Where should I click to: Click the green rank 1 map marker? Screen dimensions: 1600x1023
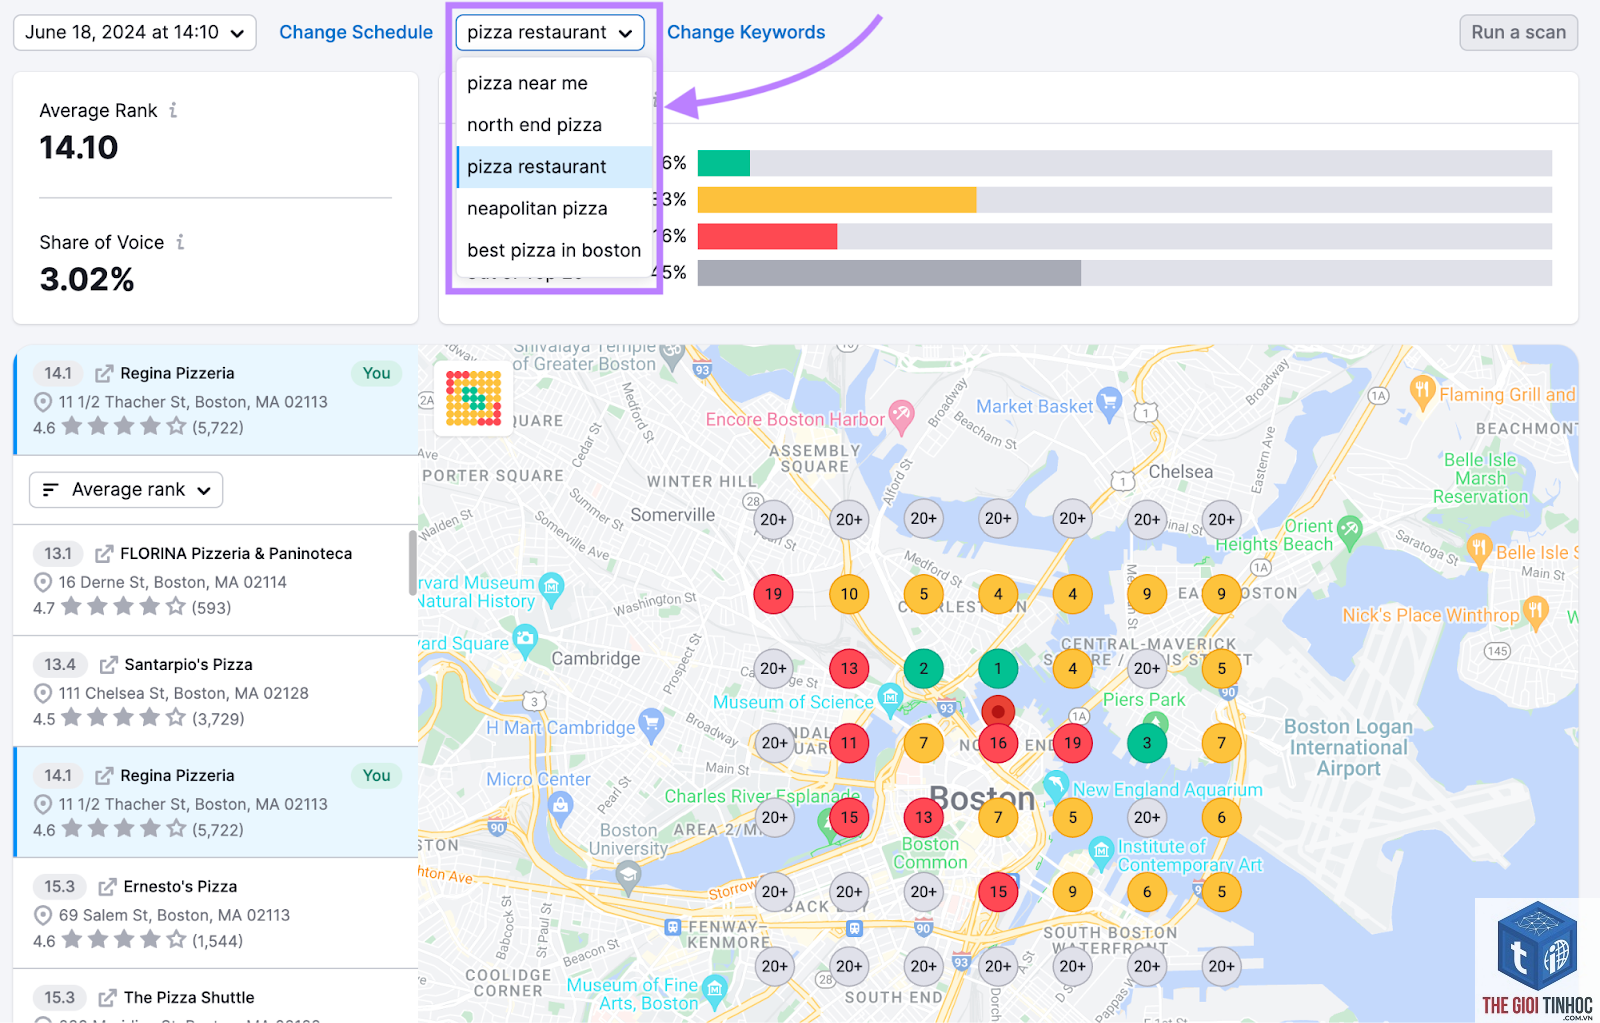(998, 668)
